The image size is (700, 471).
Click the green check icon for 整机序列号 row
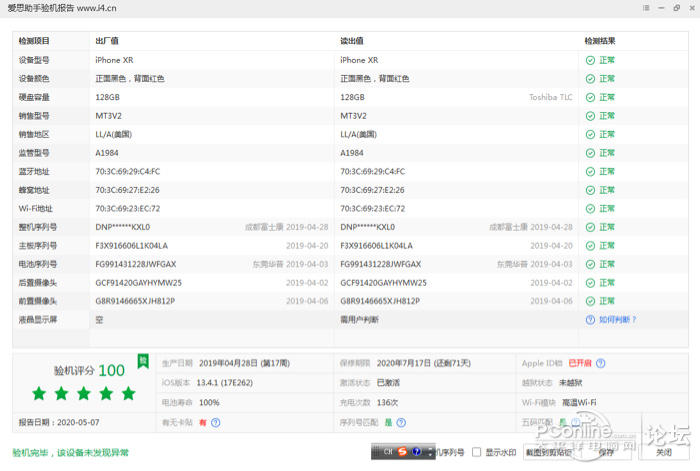(590, 227)
